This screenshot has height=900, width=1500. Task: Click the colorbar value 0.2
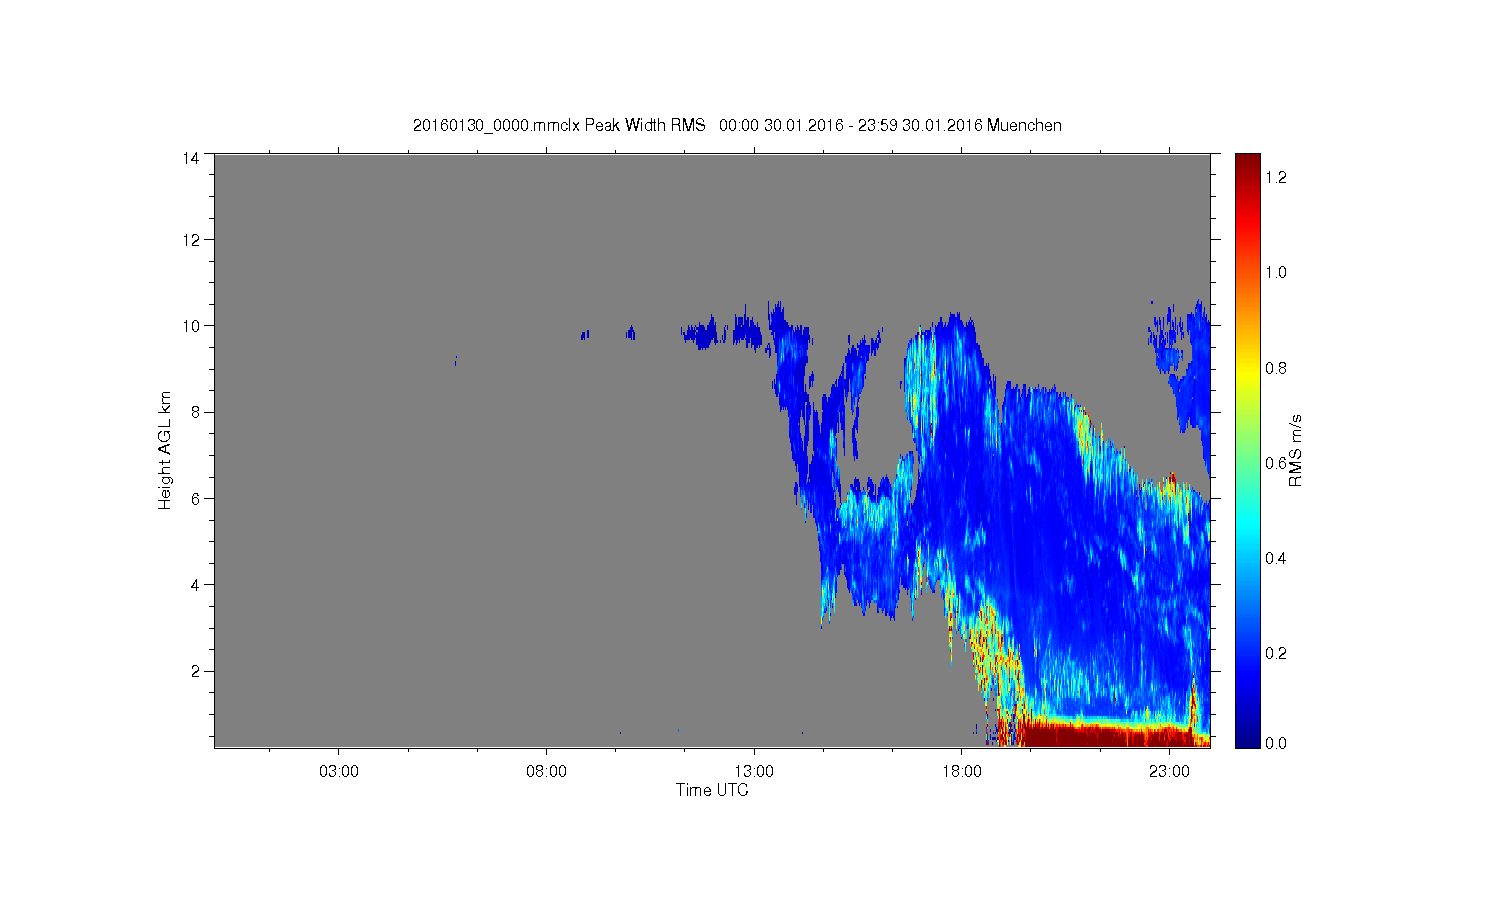[x=1276, y=653]
